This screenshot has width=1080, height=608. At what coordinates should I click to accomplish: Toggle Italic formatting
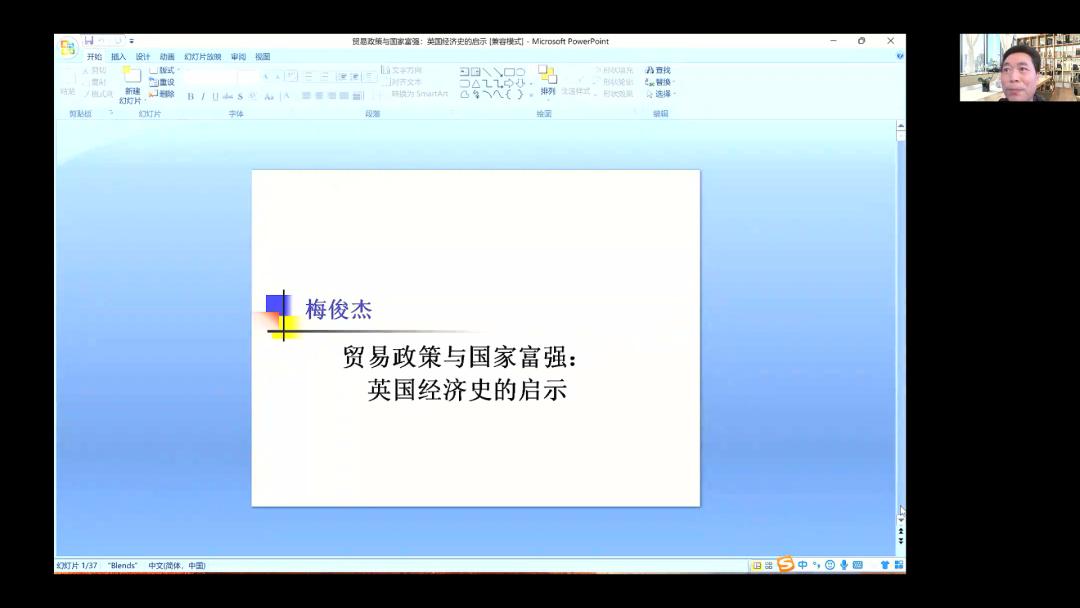(x=203, y=96)
